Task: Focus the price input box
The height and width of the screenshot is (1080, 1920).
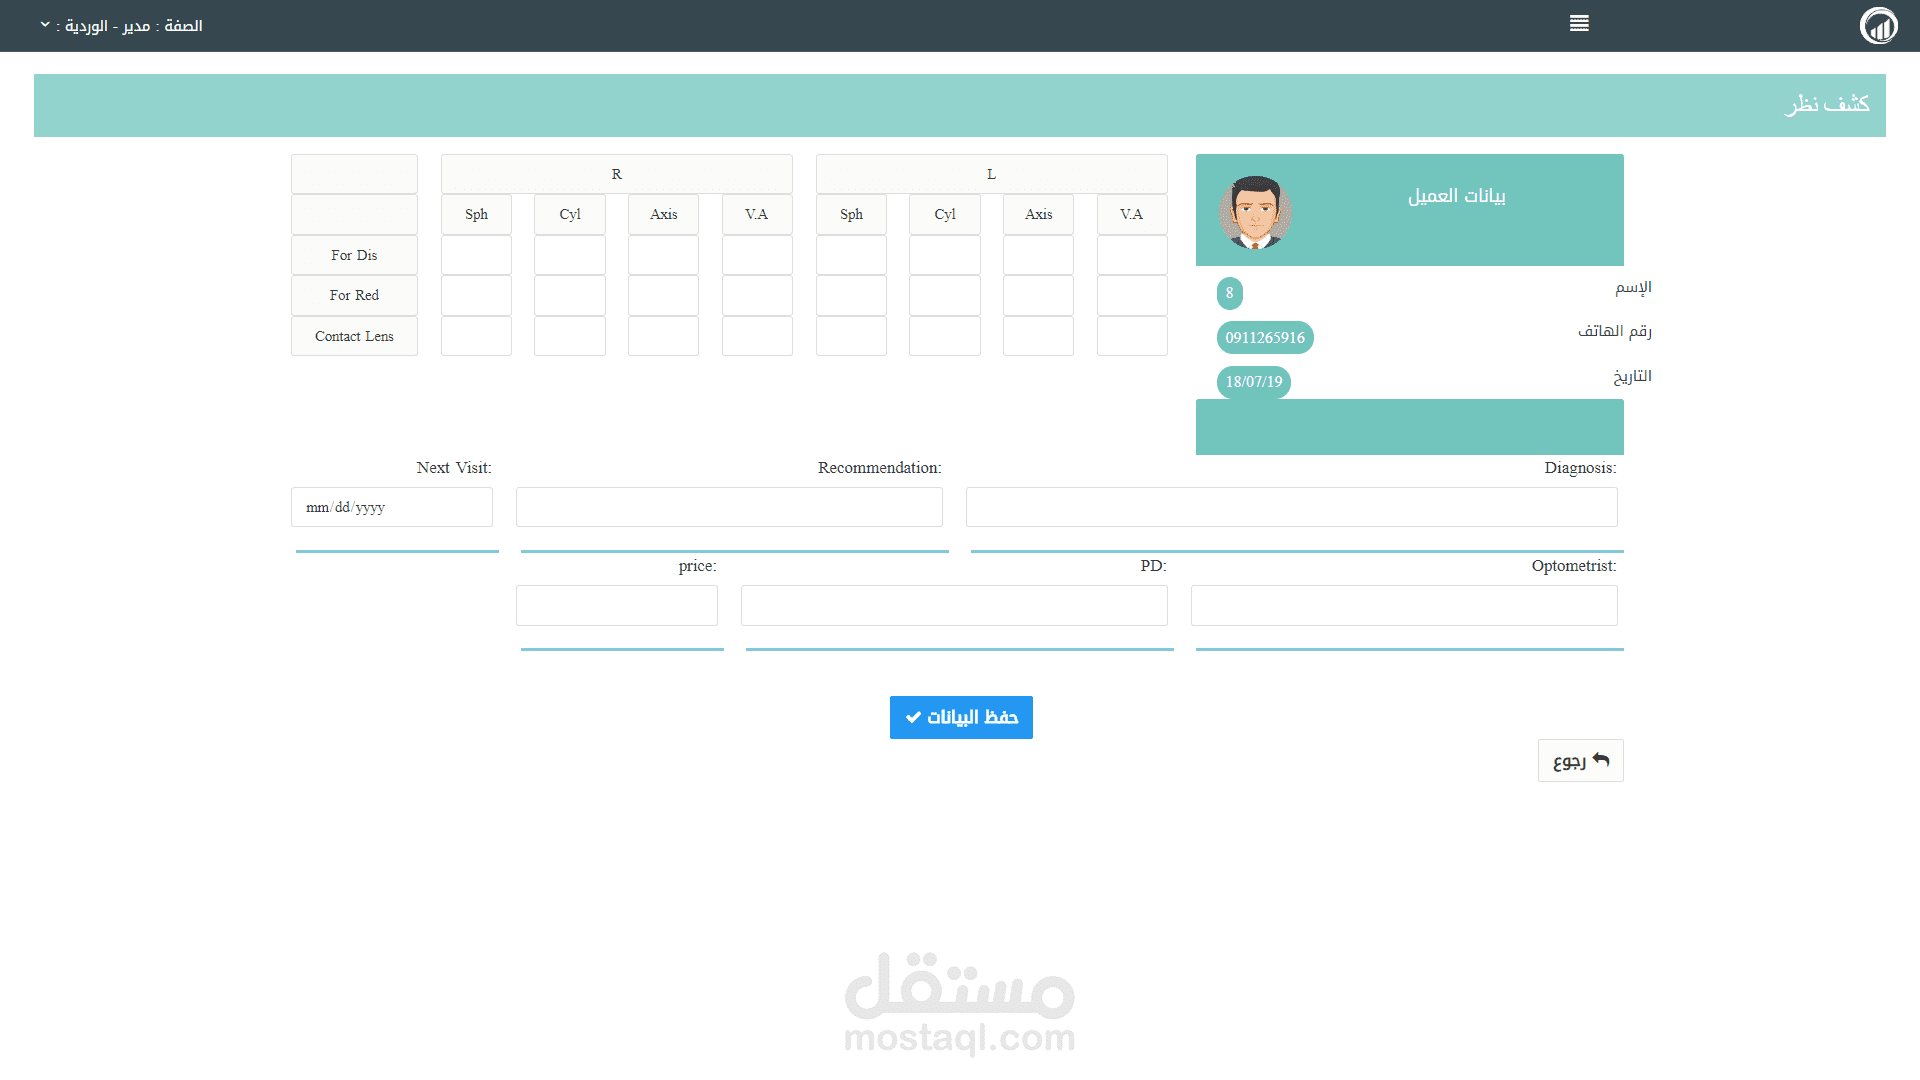Action: click(x=616, y=606)
